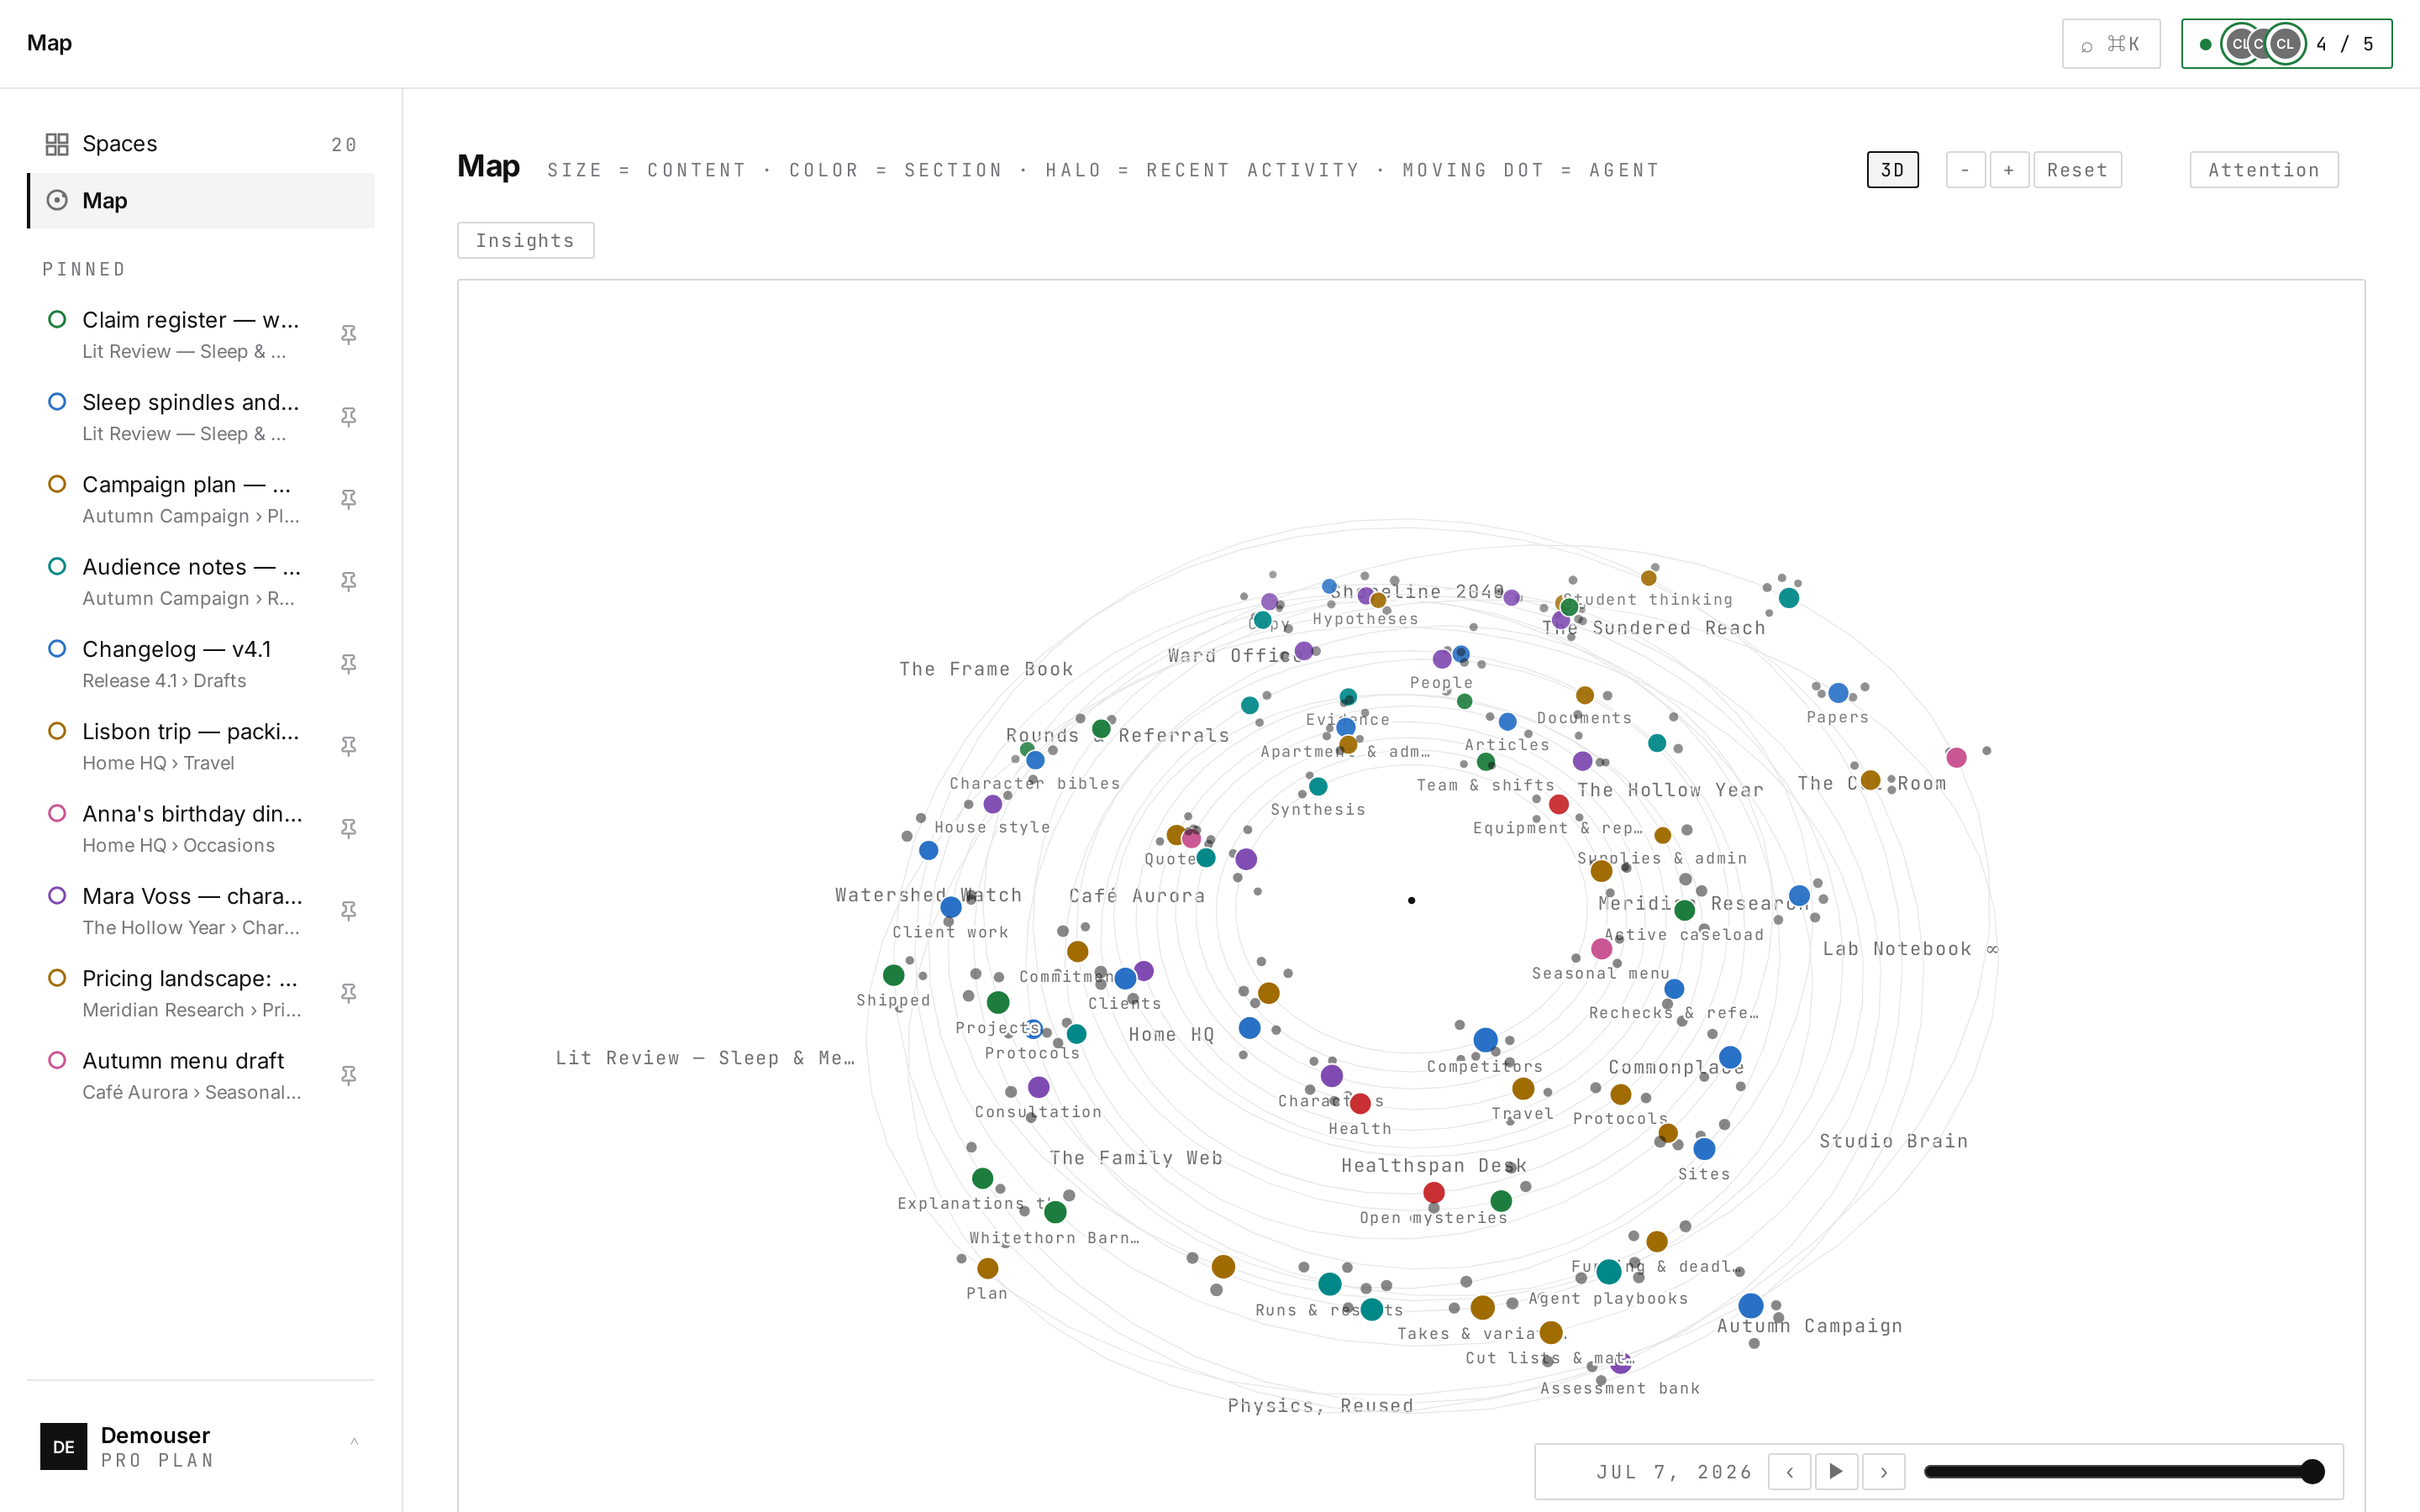Click the Watershed Watch label
The width and height of the screenshot is (2420, 1512).
[x=928, y=895]
